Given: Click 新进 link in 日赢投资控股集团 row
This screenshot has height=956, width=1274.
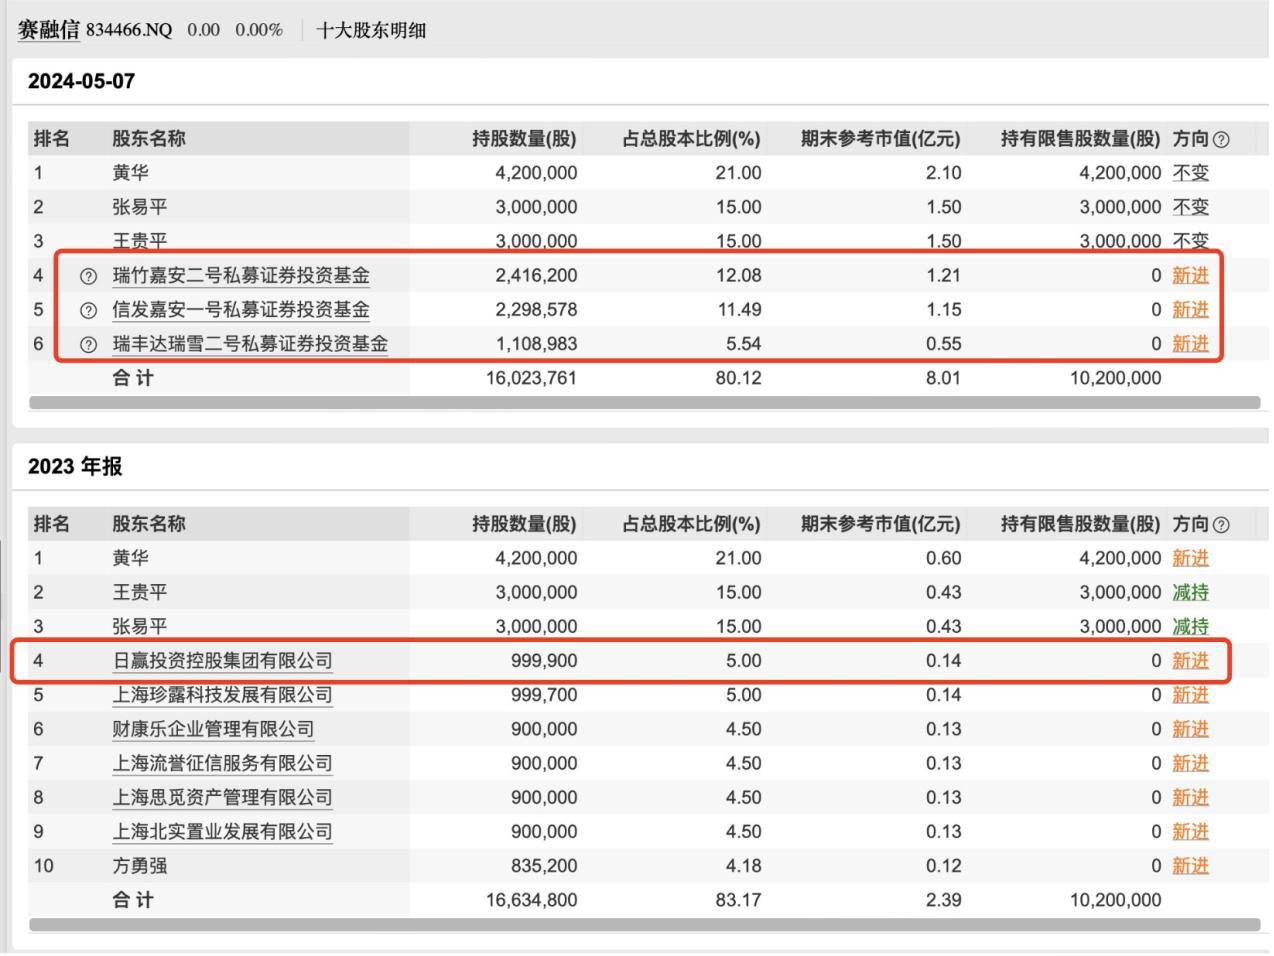Looking at the screenshot, I should coord(1190,660).
